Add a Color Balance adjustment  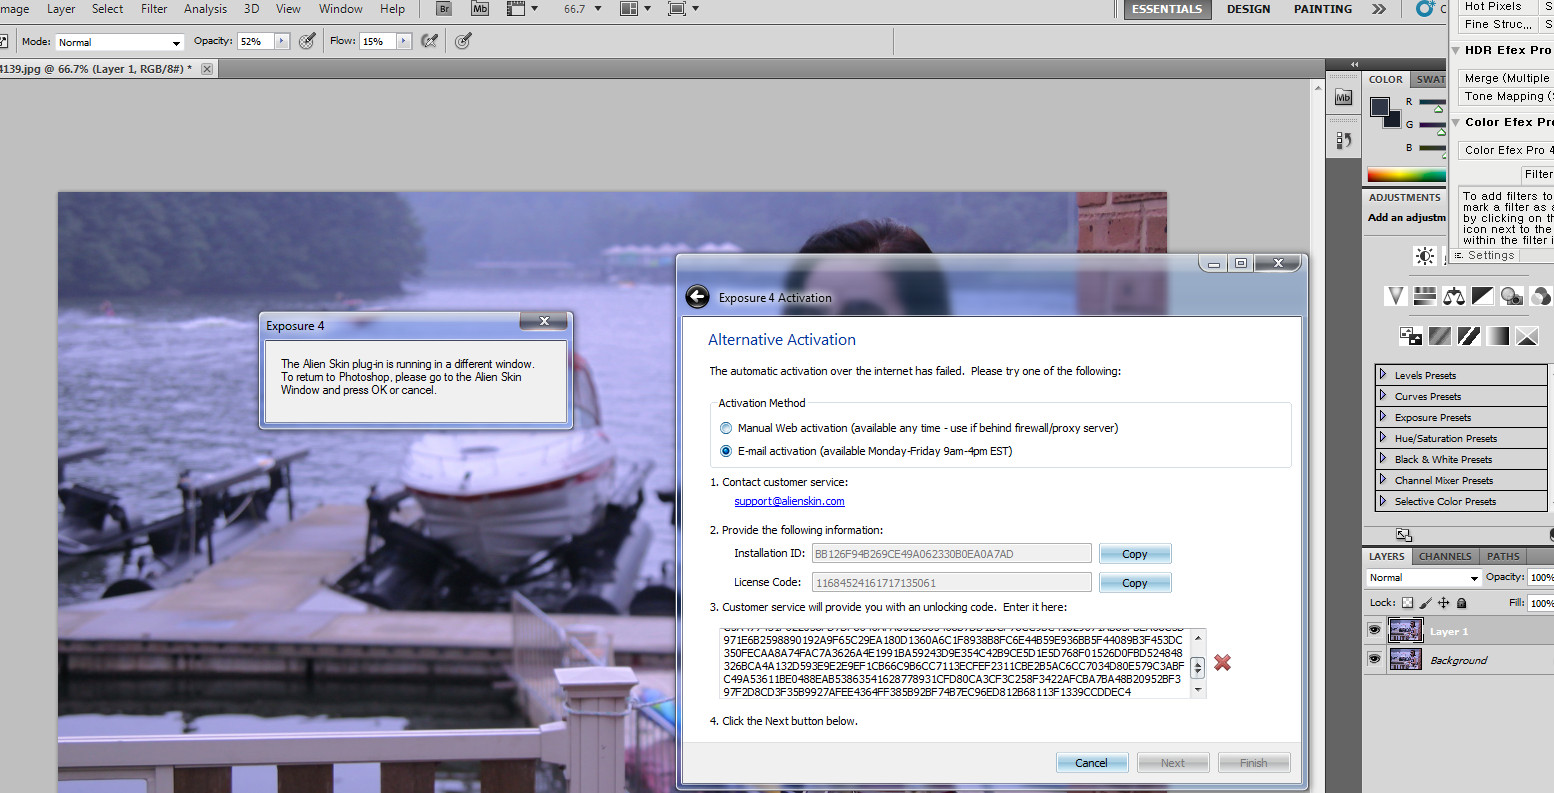click(x=1454, y=295)
